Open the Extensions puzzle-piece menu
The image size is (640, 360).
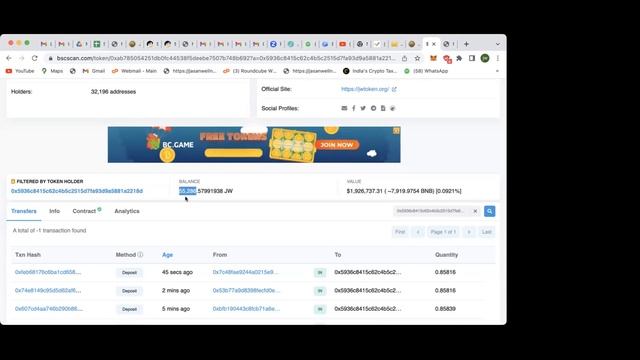(460, 58)
